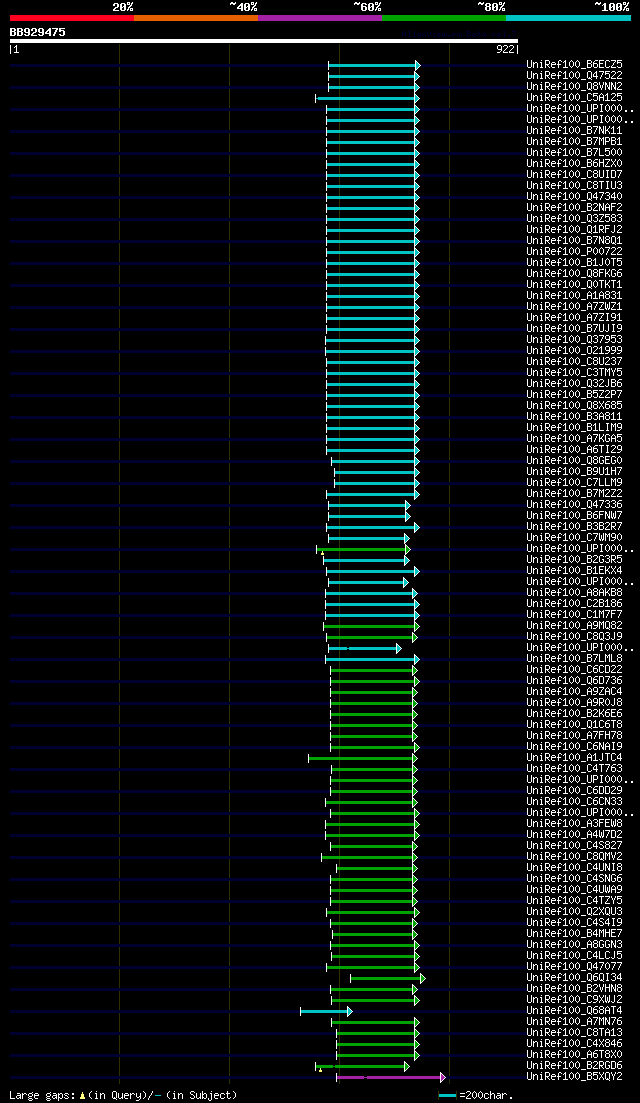Select the UniRef100_C8UID7 label

tap(574, 174)
